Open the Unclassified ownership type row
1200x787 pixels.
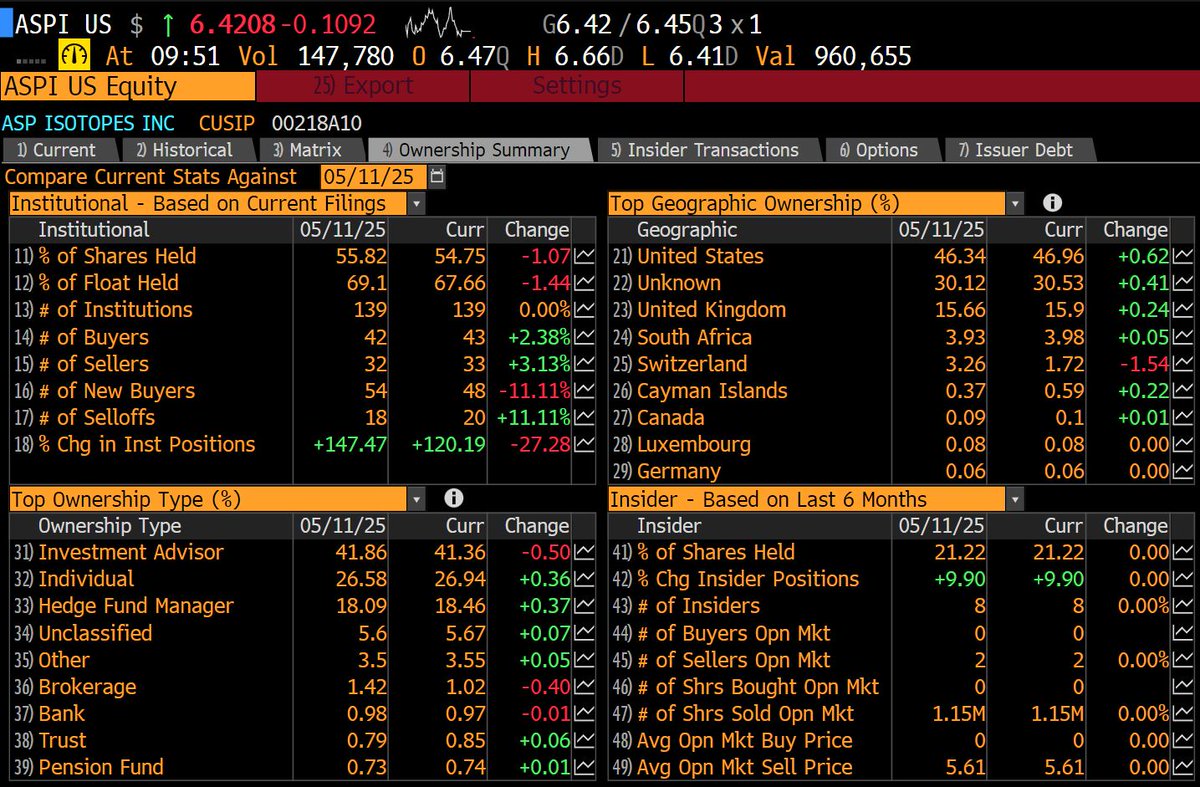click(x=302, y=633)
